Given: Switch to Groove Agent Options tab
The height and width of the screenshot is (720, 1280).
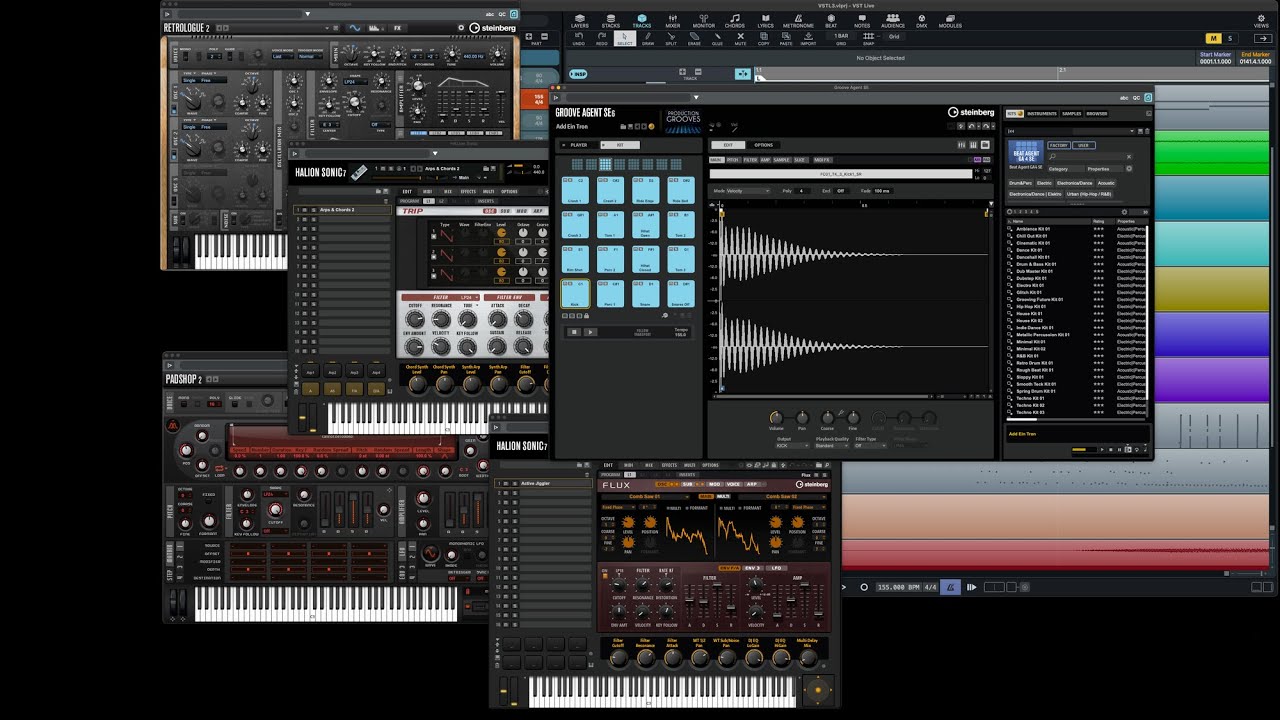Looking at the screenshot, I should 763,145.
